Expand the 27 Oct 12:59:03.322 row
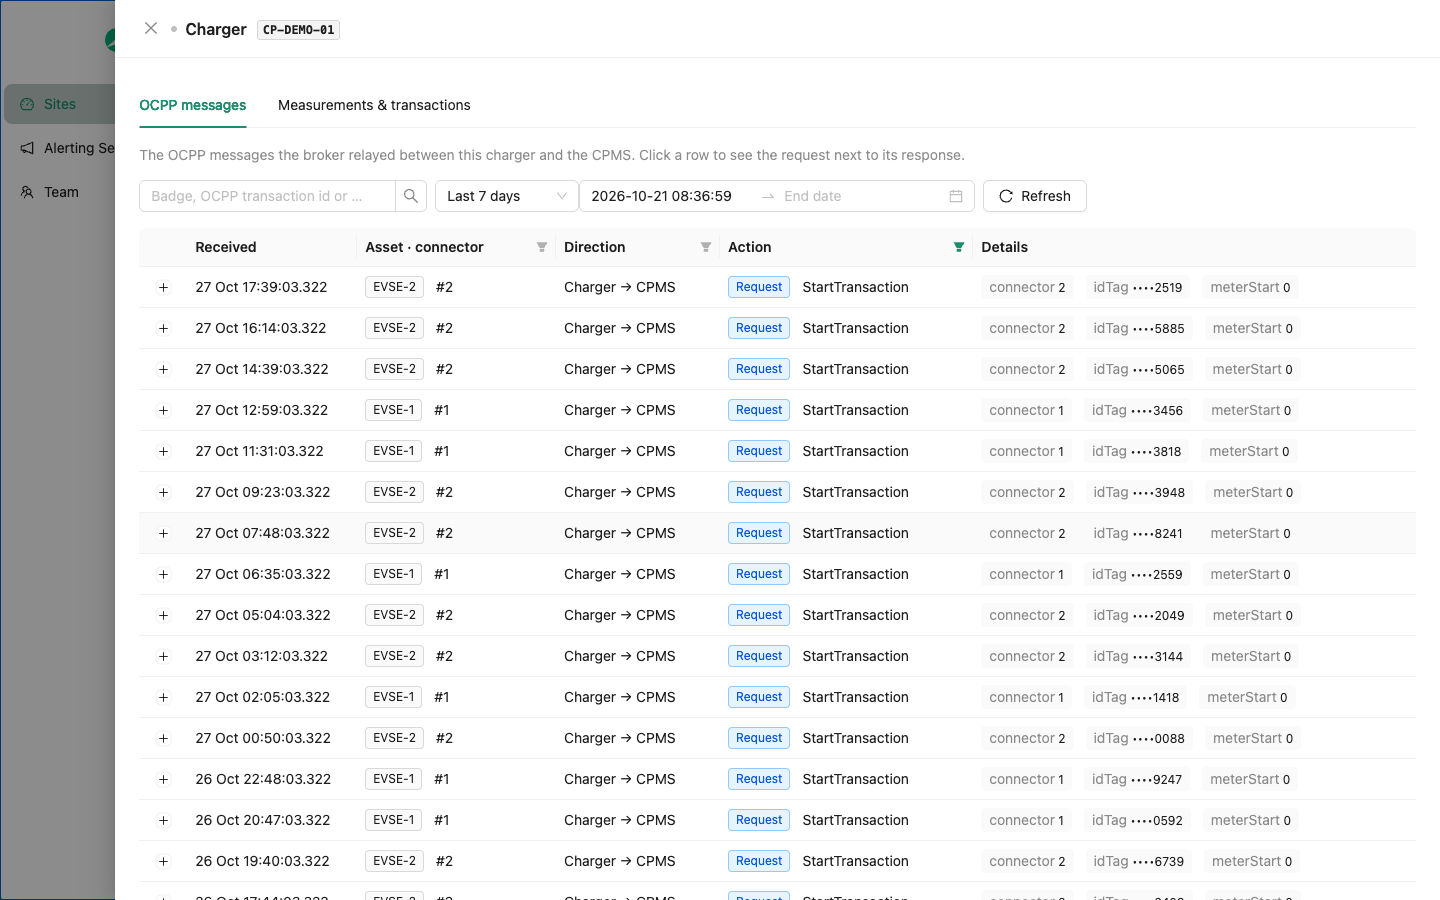1440x900 pixels. [163, 410]
